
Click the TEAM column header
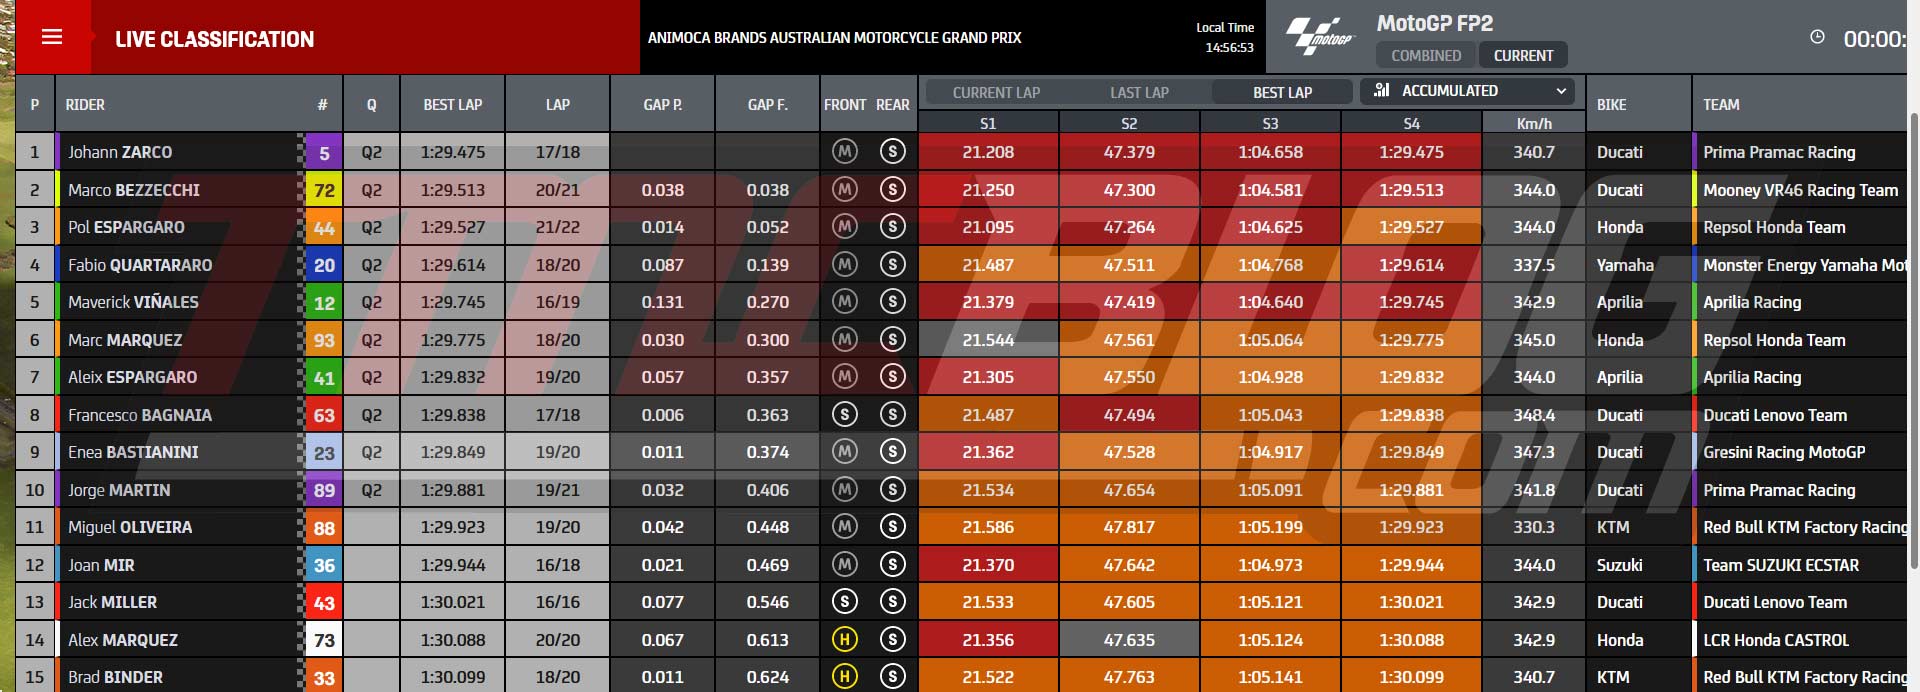1721,104
